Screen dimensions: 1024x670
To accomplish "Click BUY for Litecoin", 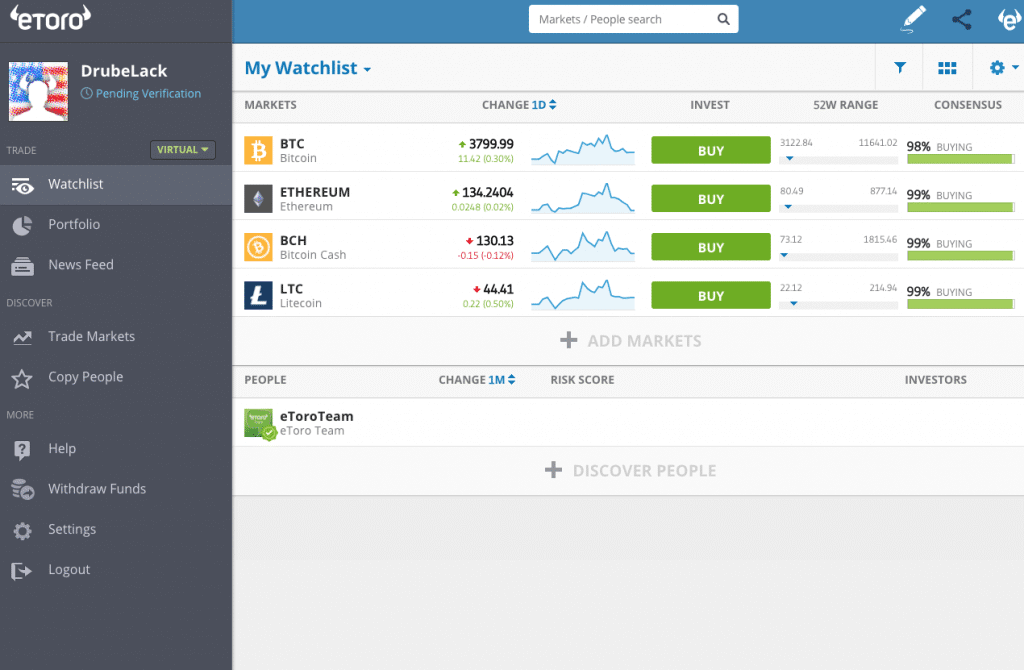I will tap(711, 295).
